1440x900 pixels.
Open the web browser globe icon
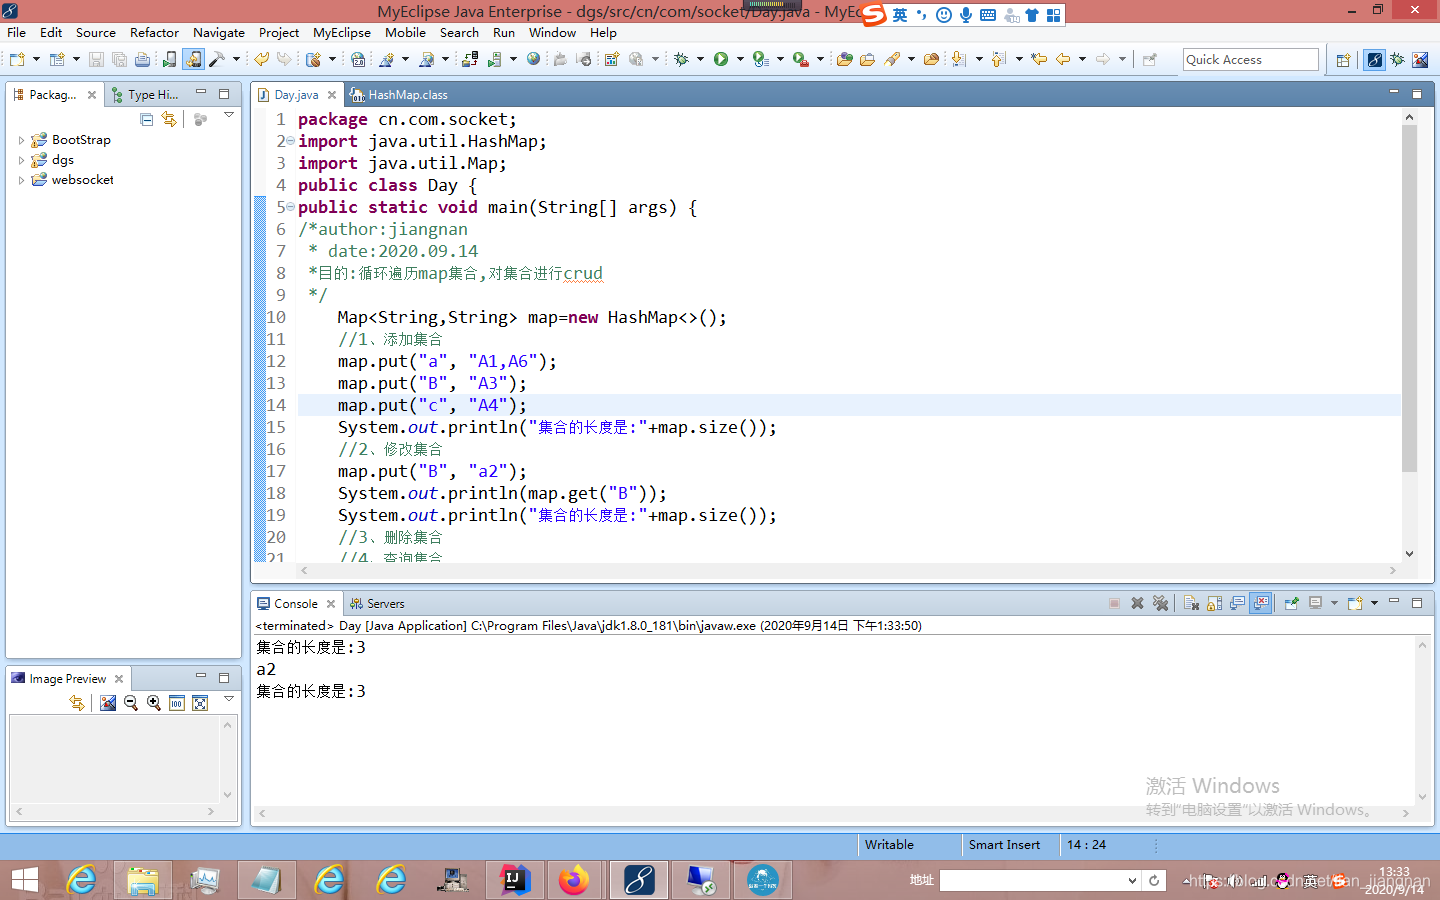[x=533, y=59]
